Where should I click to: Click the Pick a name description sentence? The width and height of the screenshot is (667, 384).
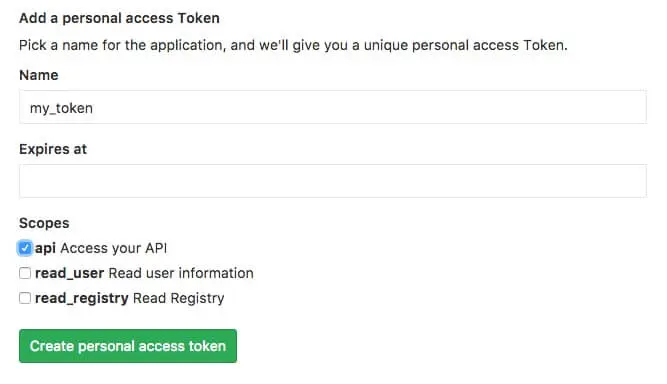[x=293, y=45]
